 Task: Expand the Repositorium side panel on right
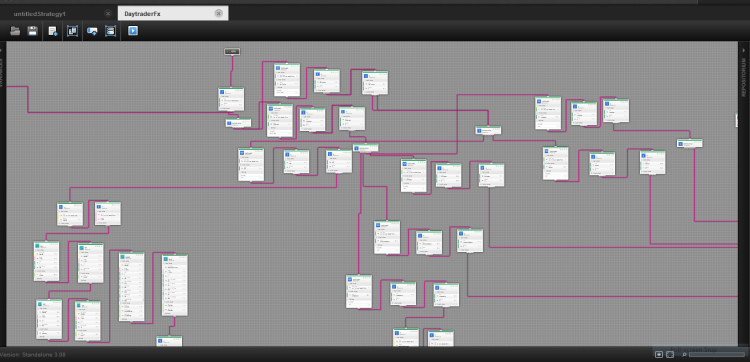point(744,77)
